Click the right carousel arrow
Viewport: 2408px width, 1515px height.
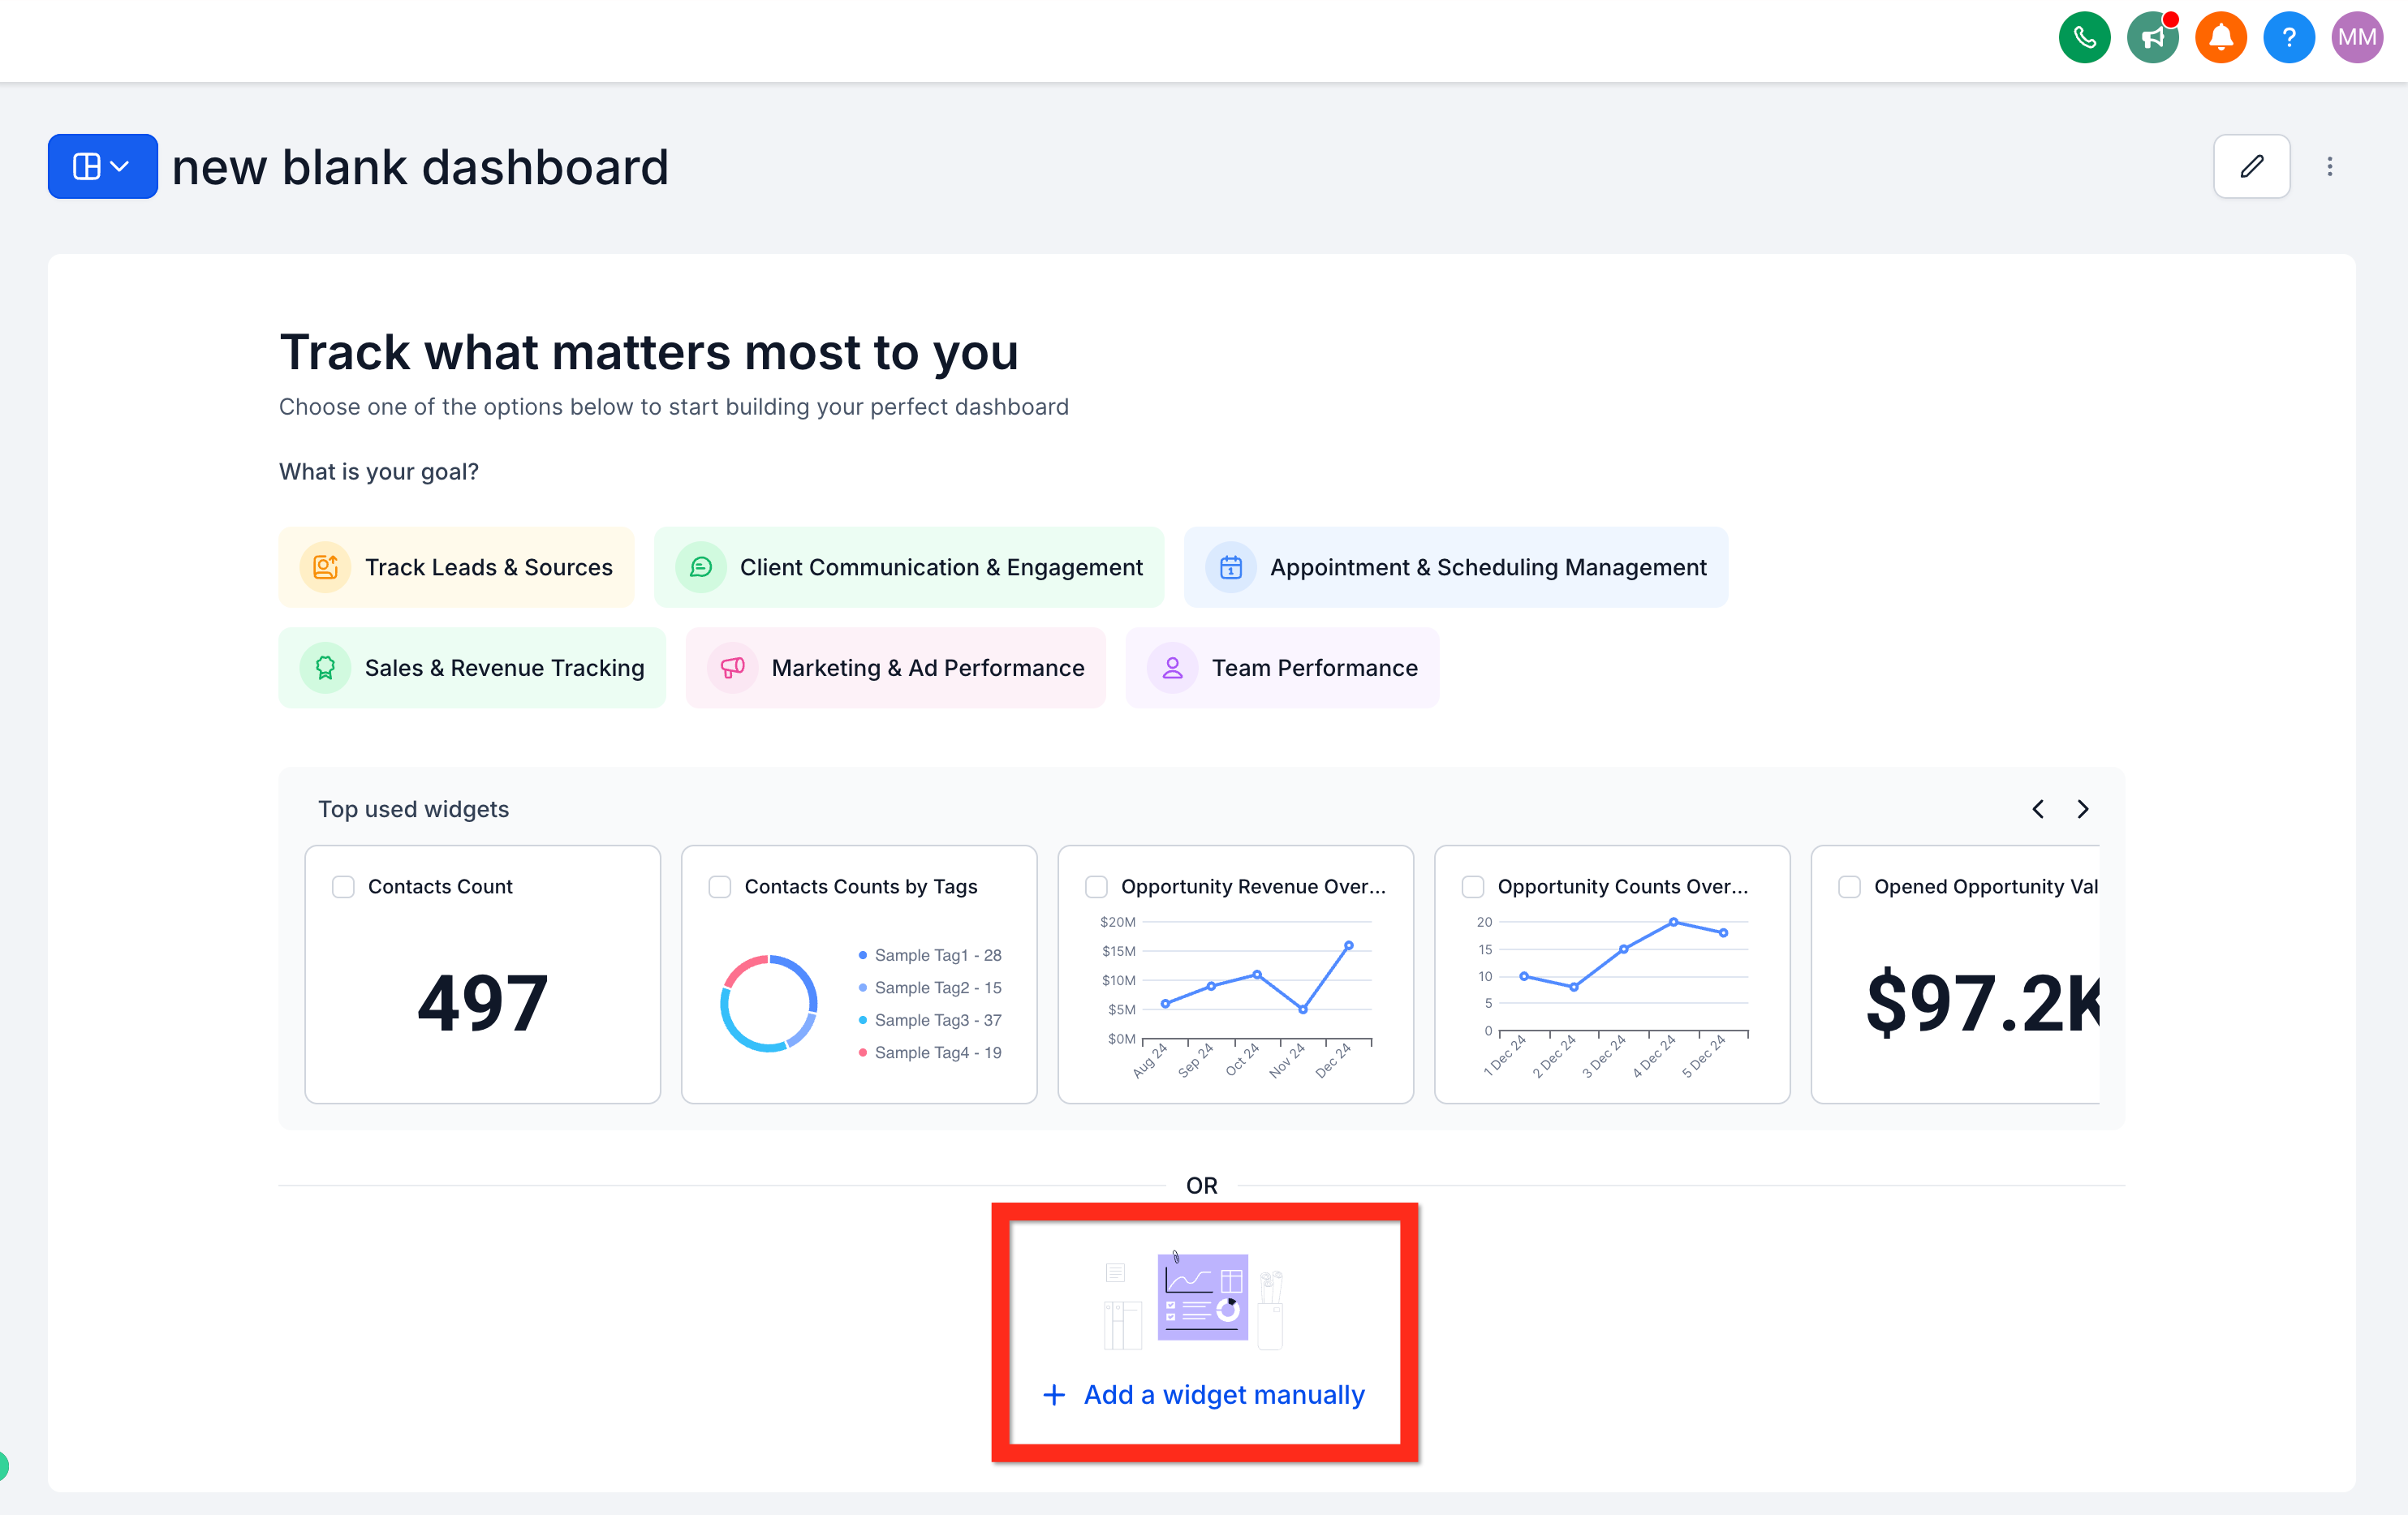(2084, 808)
